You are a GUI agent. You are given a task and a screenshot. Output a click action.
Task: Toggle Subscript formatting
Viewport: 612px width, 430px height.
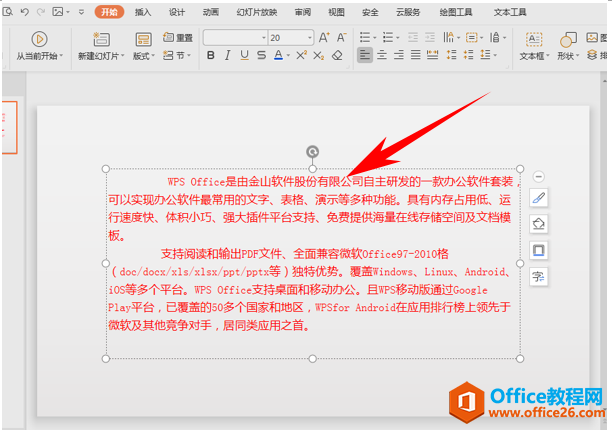(318, 56)
